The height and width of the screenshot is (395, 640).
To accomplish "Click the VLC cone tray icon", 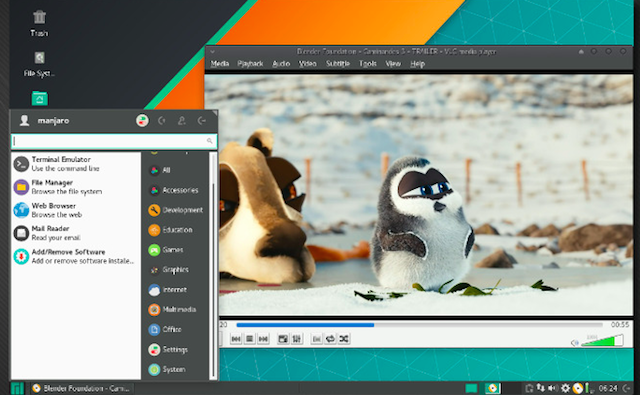I will click(578, 388).
